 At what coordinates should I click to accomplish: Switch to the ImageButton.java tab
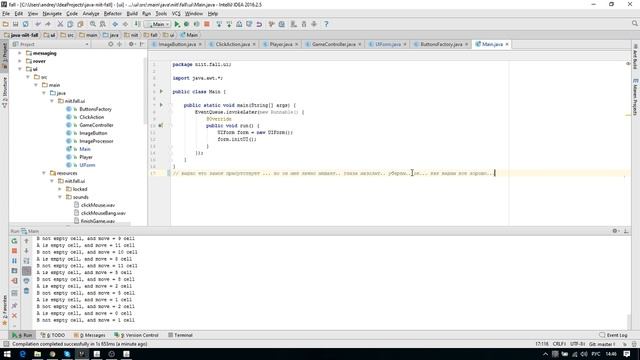[x=177, y=44]
